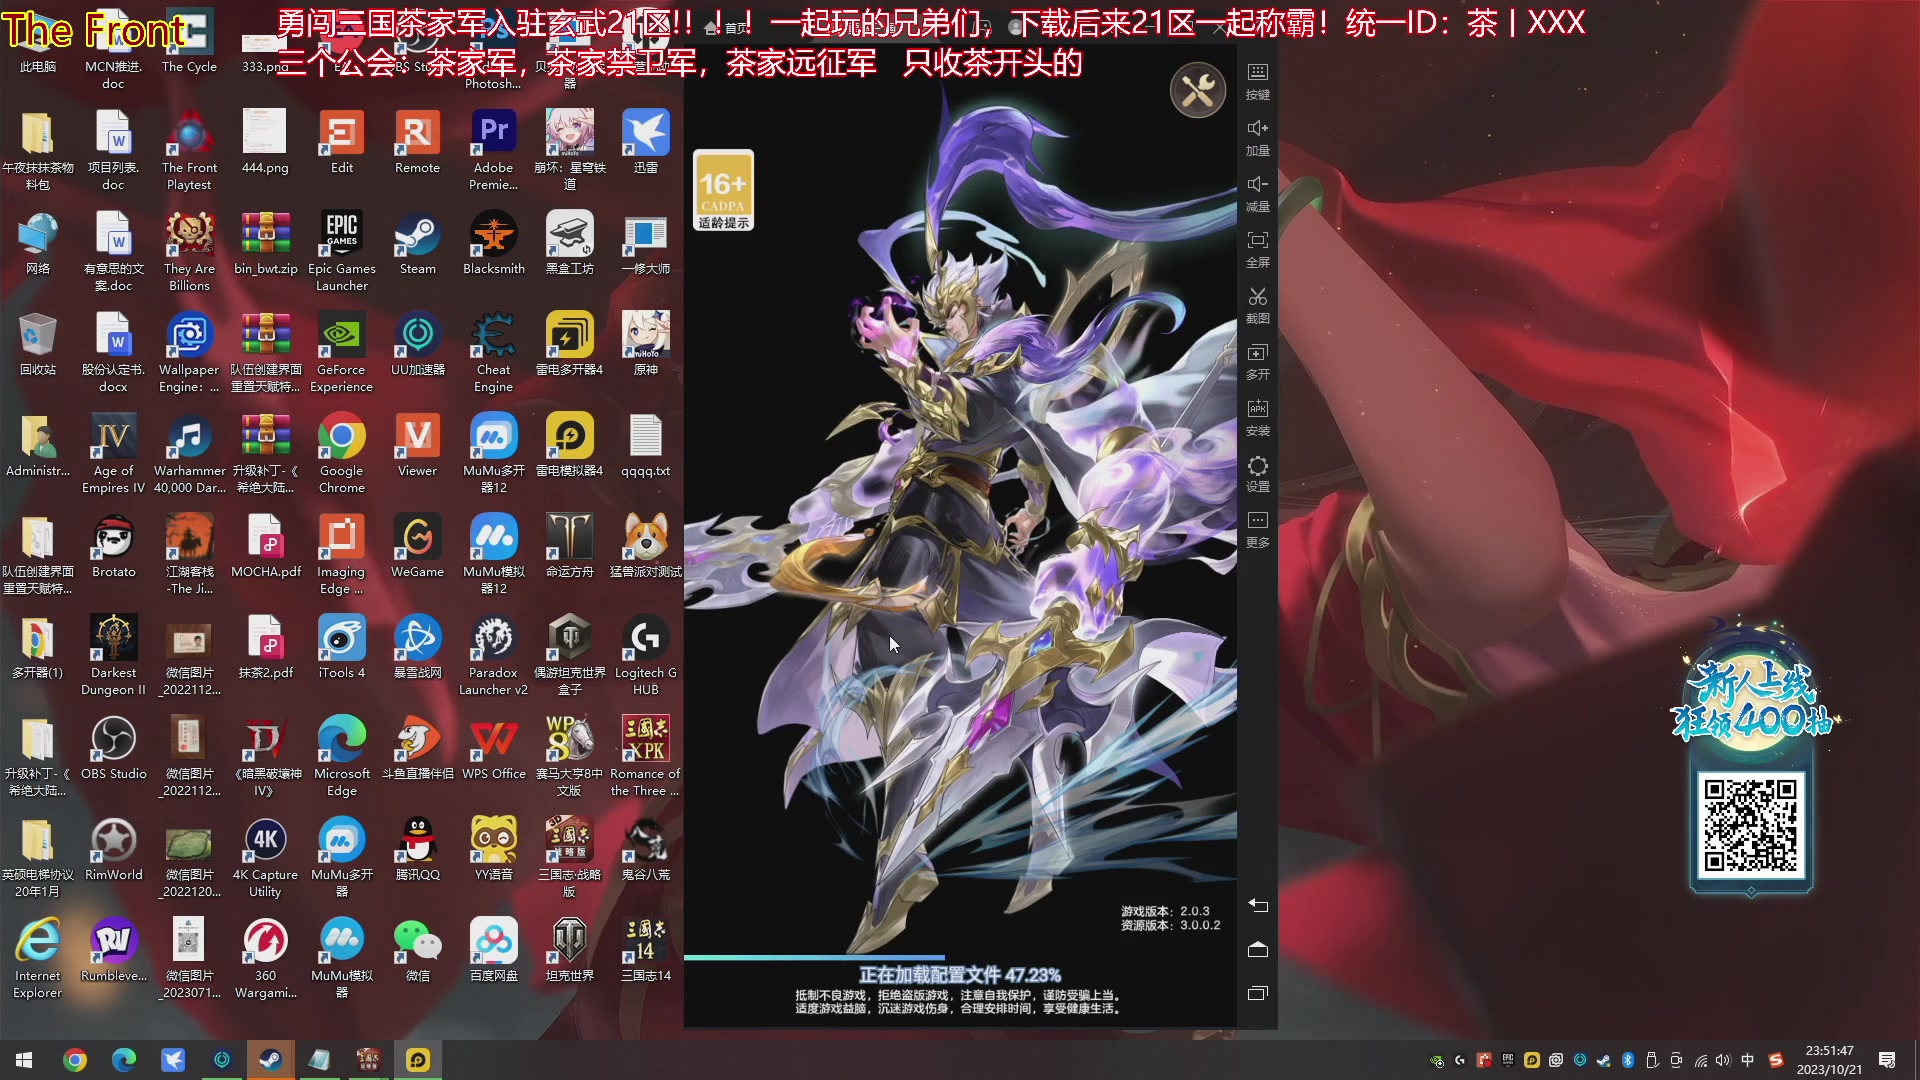Viewport: 1920px width, 1080px height.
Task: Select the MOCHA.pdf file
Action: coord(265,546)
